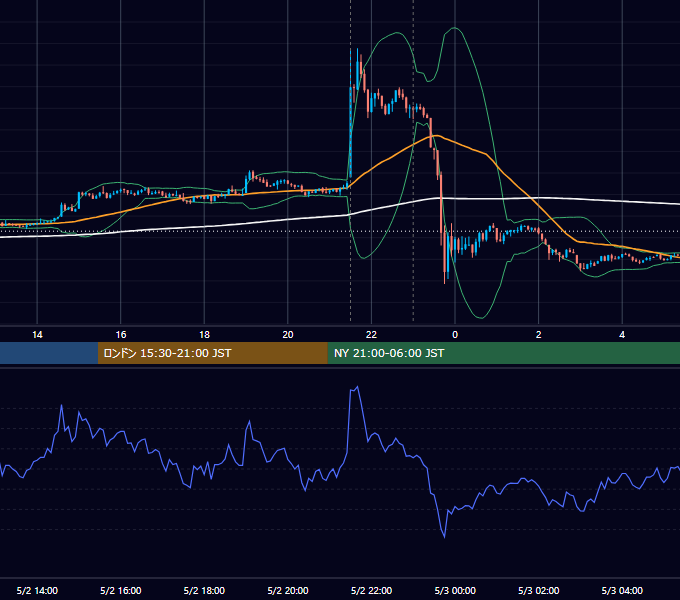Screen dimensions: 680x600
Task: Click the 5/2 18:00 date label
Action: click(204, 590)
